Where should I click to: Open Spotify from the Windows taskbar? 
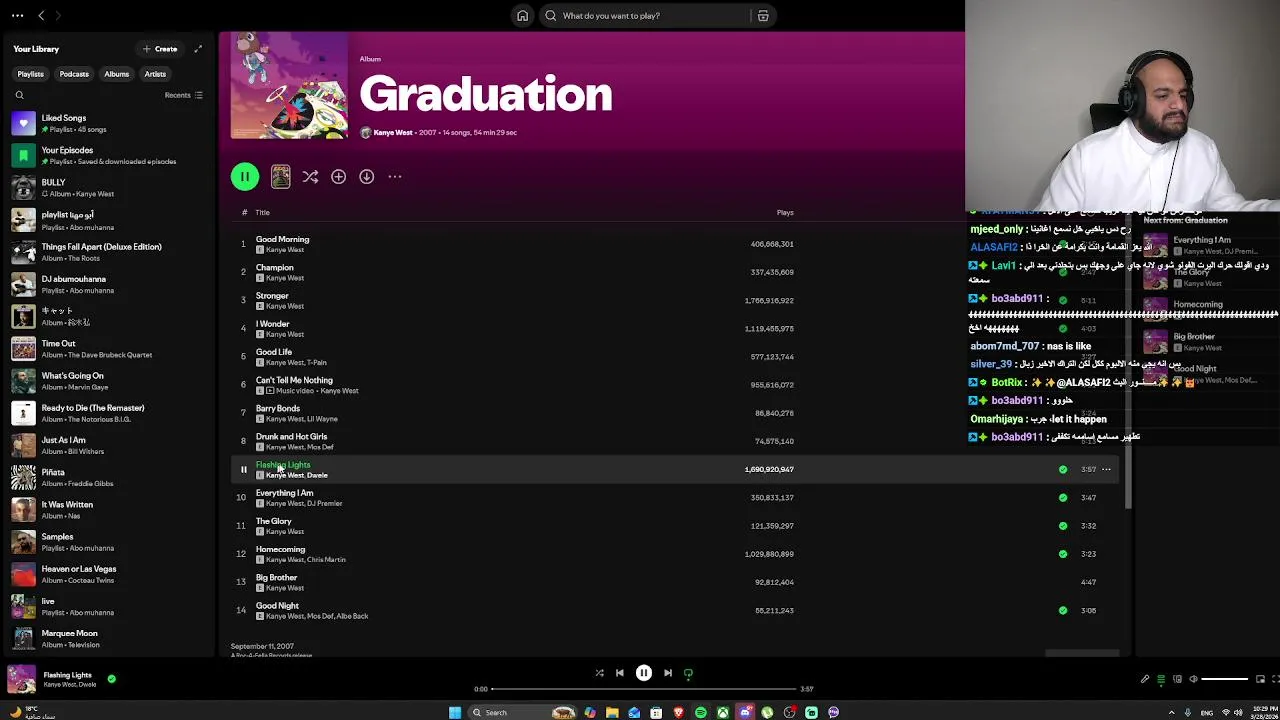[700, 713]
